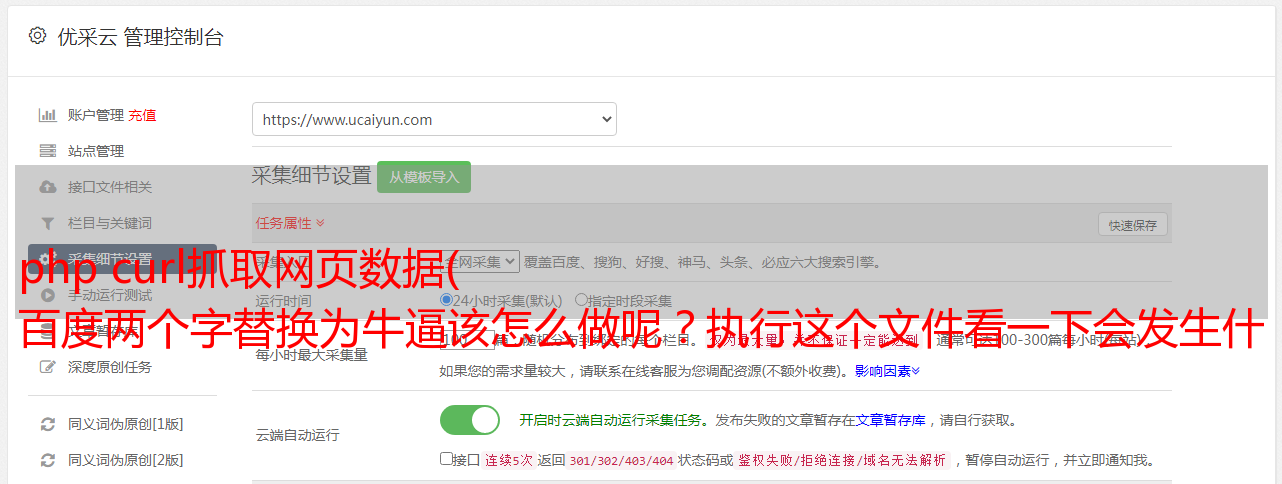Click the 301/302/403/404 status code text
1282x484 pixels.
[x=621, y=460]
